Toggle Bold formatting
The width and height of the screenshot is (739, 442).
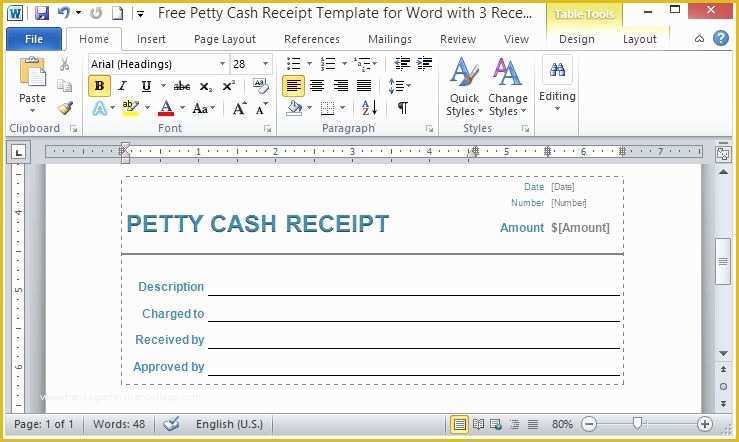click(99, 86)
